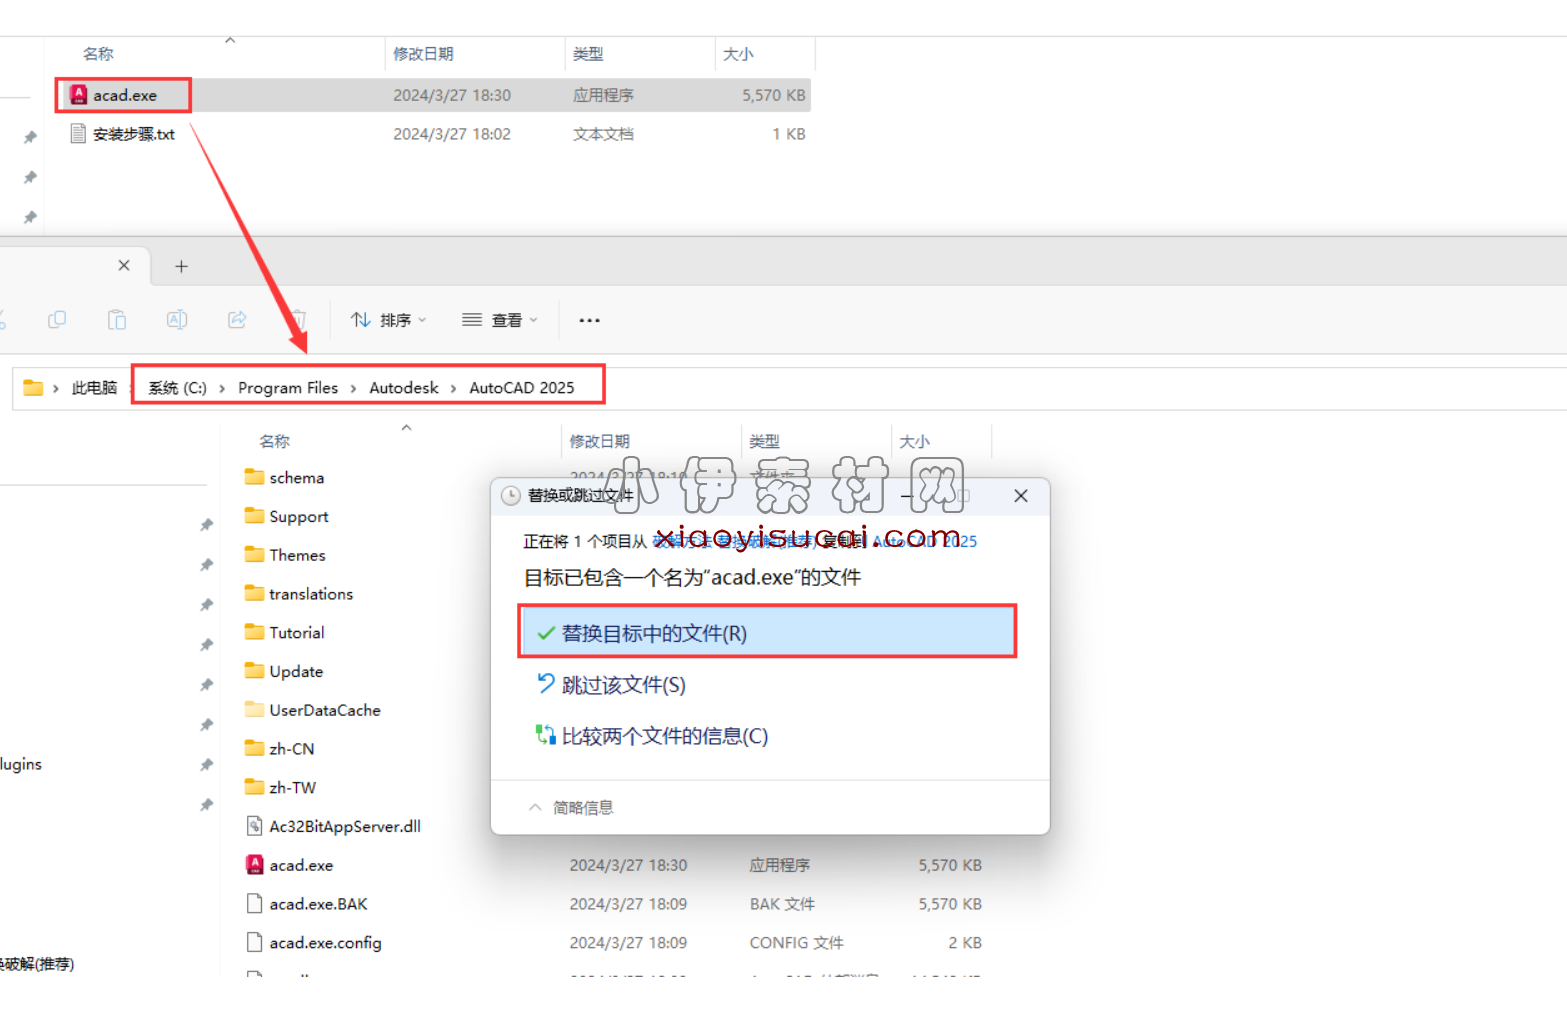
Task: Open the UserDataCache folder
Action: [x=313, y=710]
